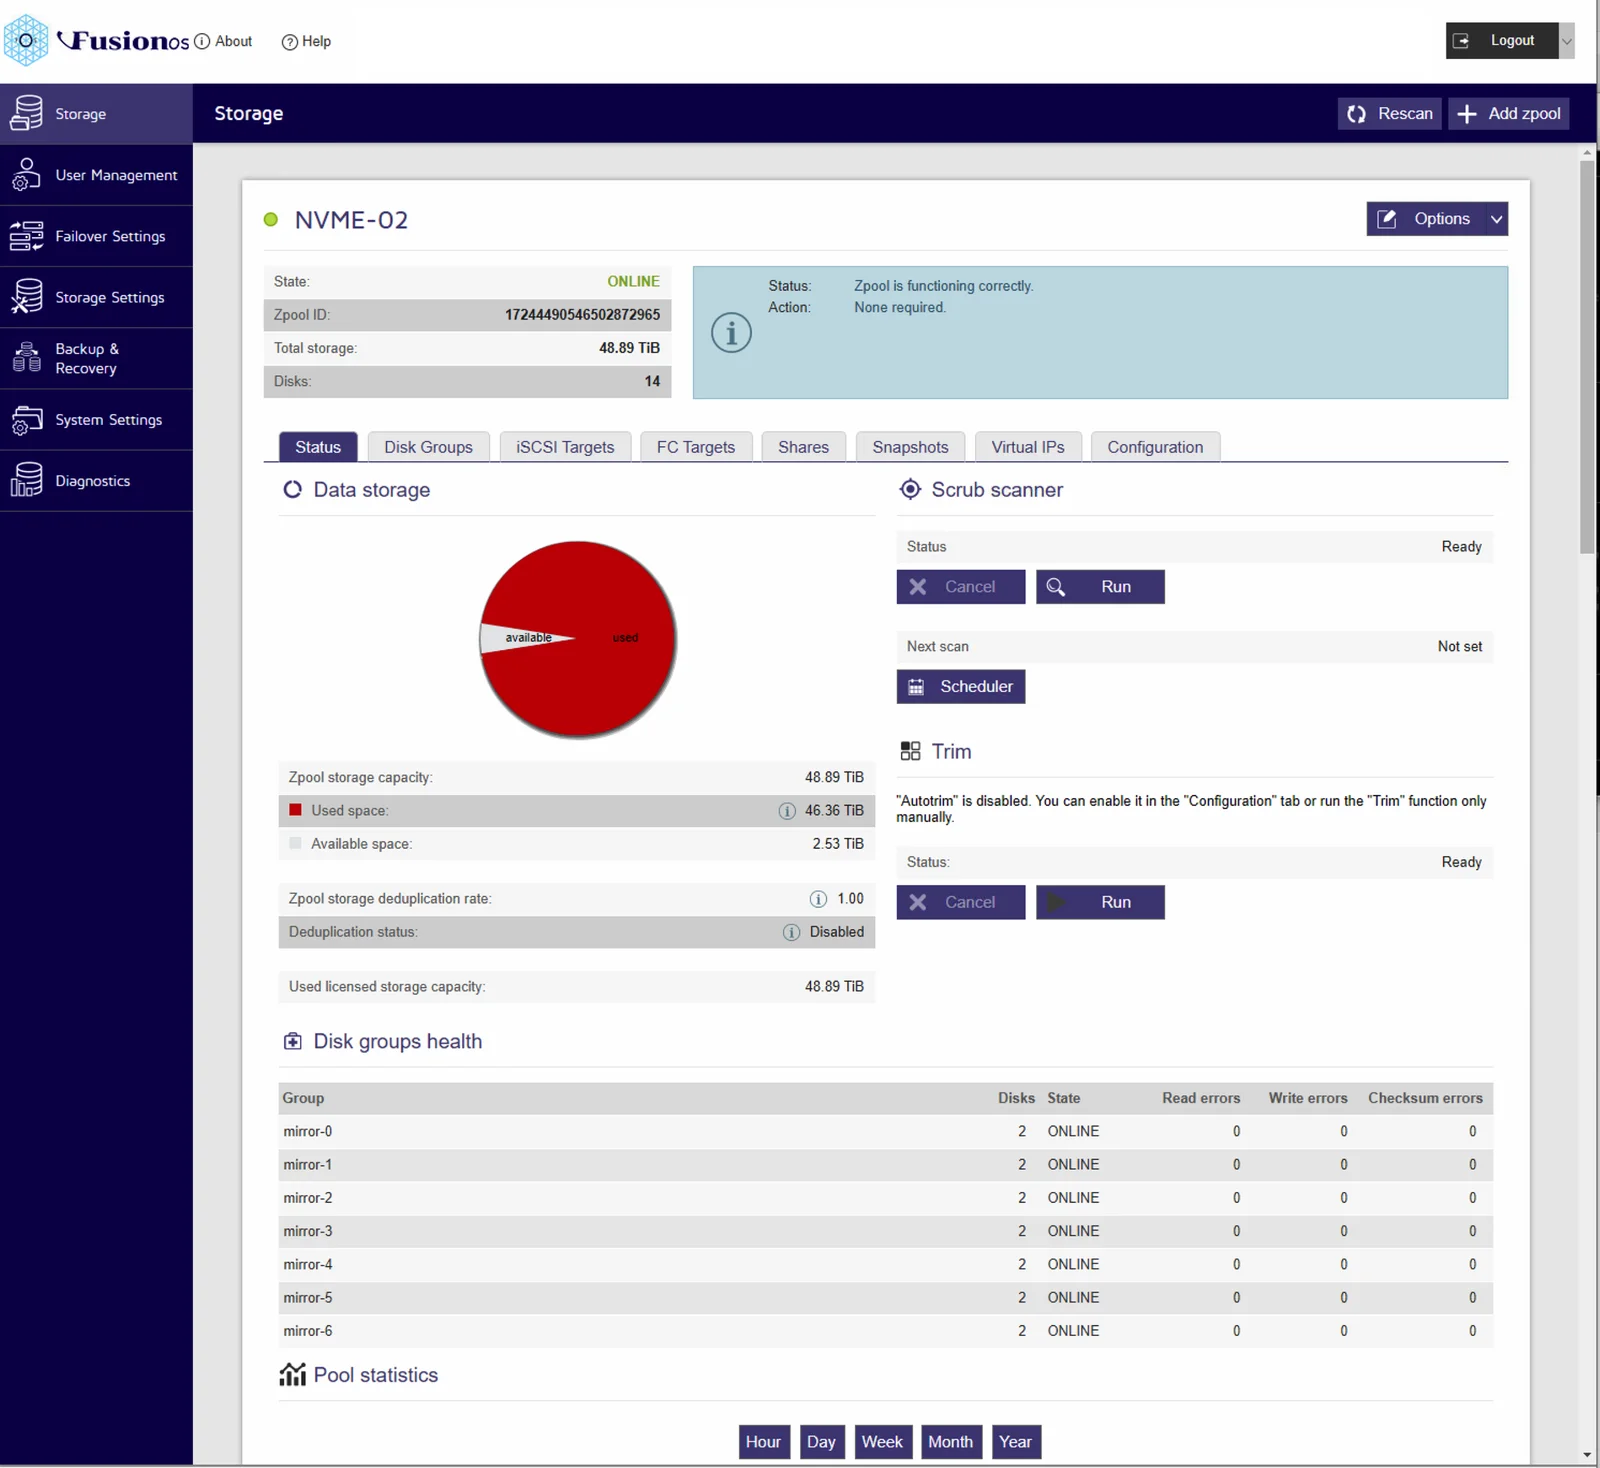1600x1468 pixels.
Task: Open the Diagnostics section
Action: pyautogui.click(x=96, y=481)
